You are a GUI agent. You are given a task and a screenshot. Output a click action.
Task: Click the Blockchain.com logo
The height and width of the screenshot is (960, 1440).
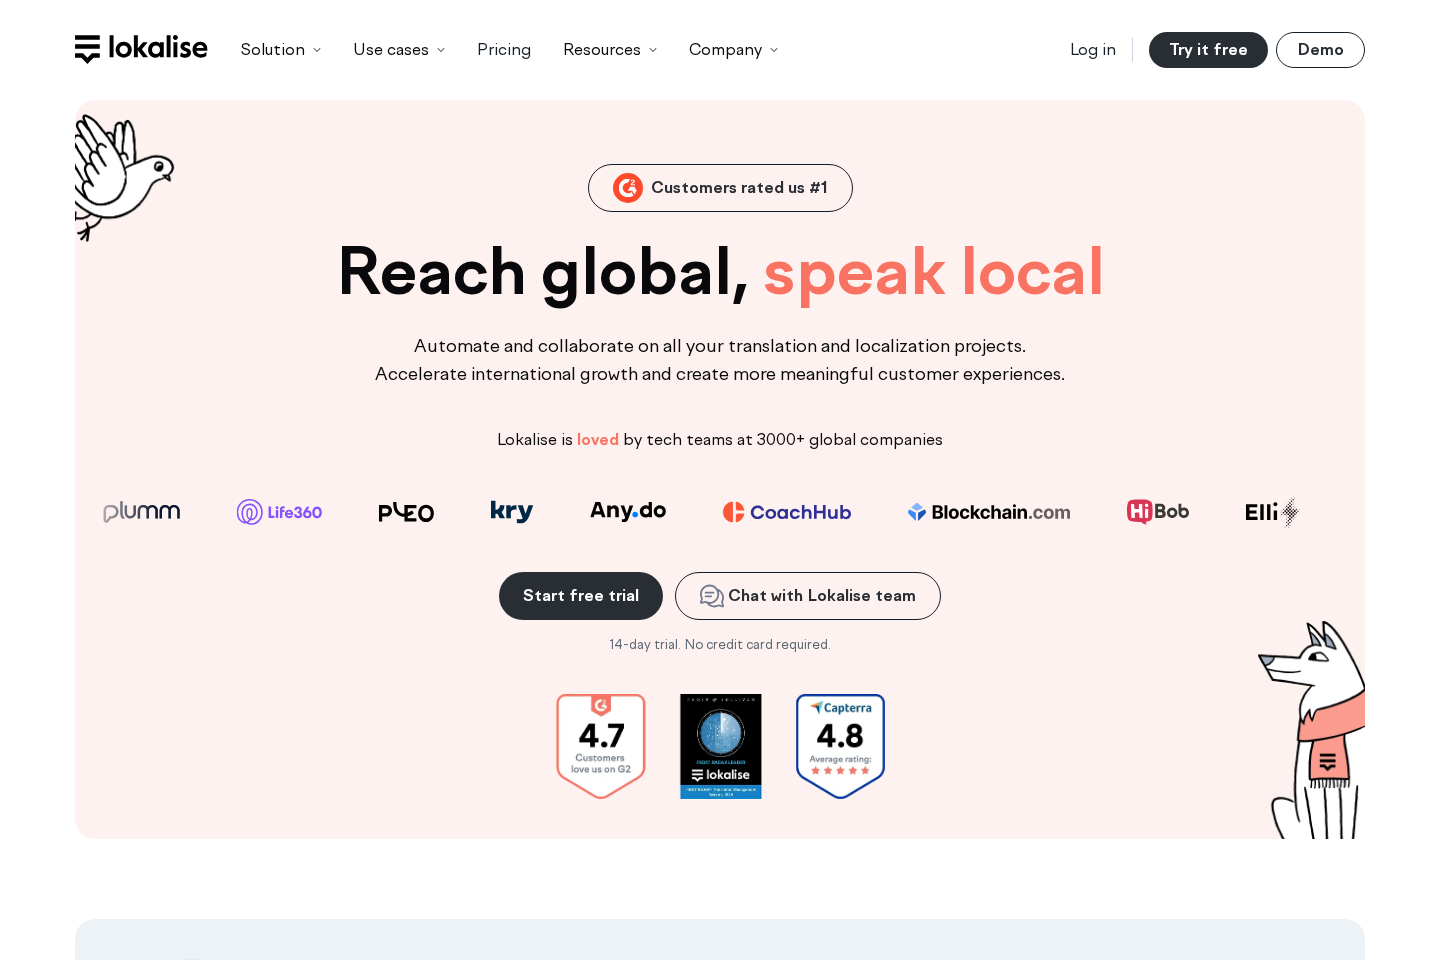pyautogui.click(x=989, y=512)
